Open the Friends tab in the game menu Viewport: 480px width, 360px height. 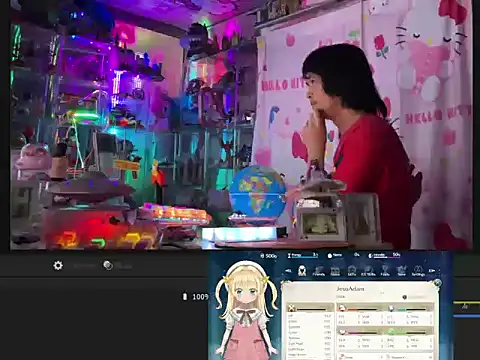[319, 271]
